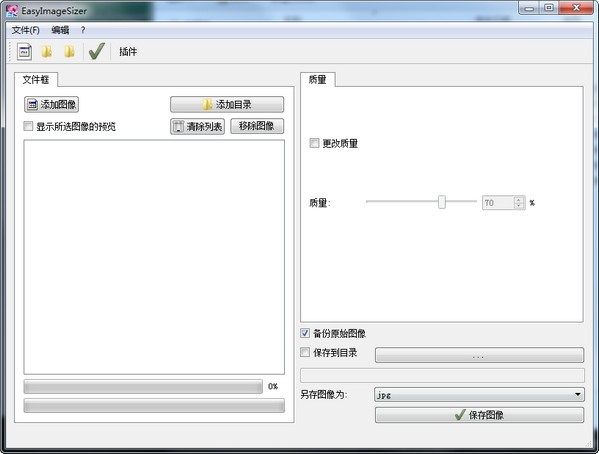Screen dimensions: 599x454
Task: Open the 编辑 menu
Action: point(60,30)
